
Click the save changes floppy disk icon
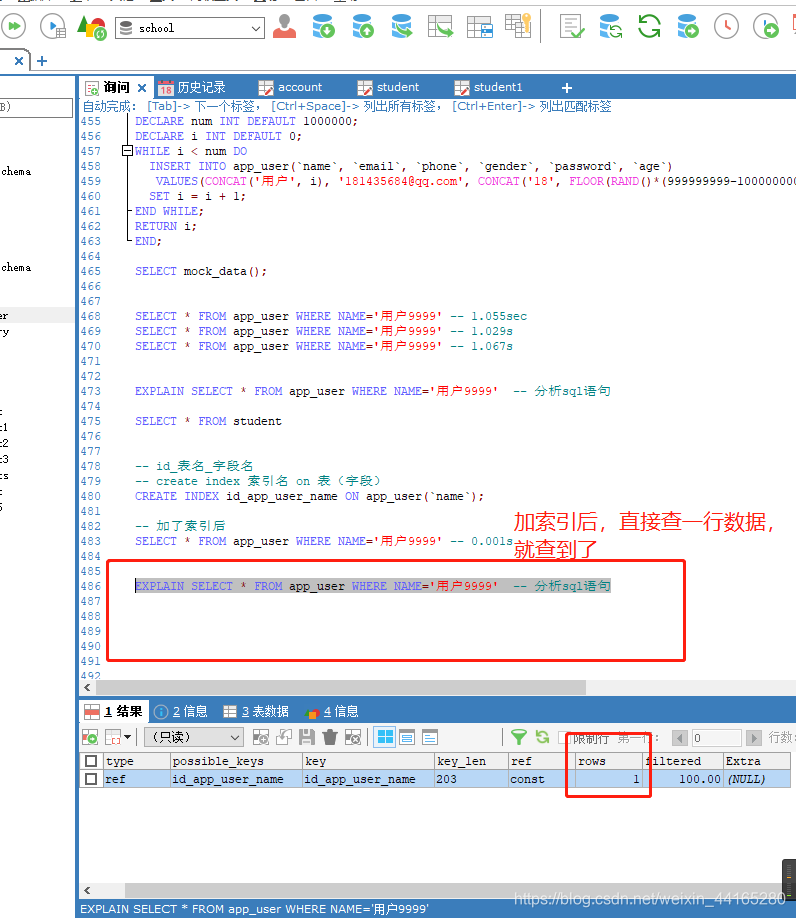click(307, 737)
